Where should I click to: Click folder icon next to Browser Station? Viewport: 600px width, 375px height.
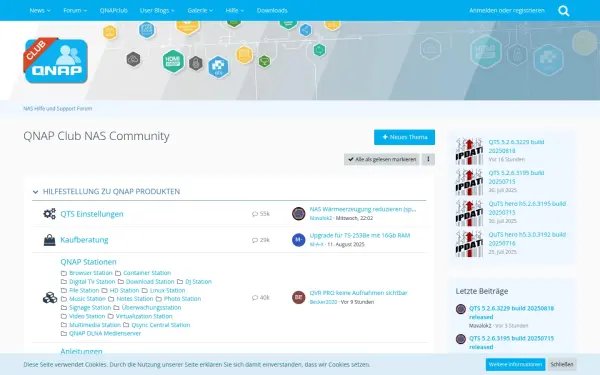point(64,273)
